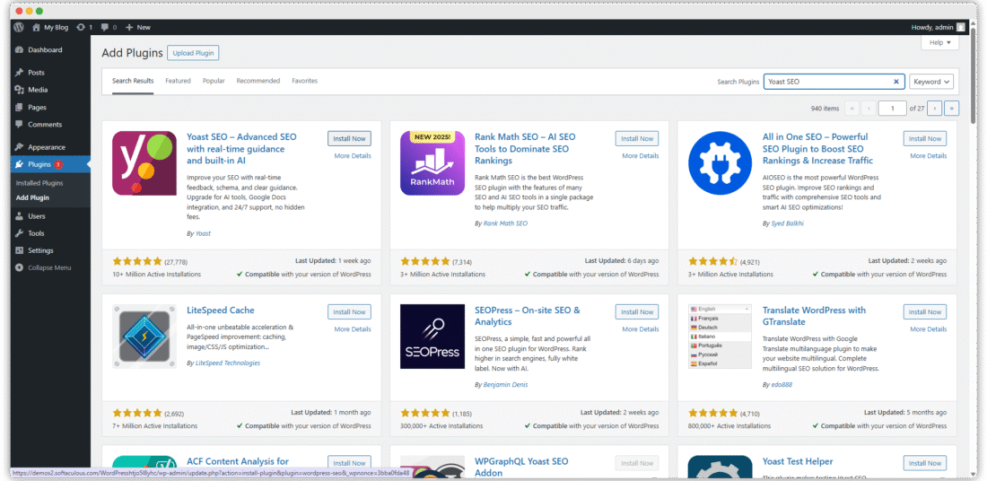Expand the Help dropdown tab

[x=940, y=42]
